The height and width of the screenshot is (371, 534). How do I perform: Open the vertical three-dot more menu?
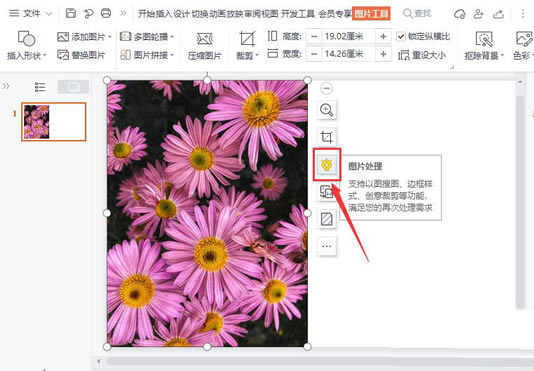tap(523, 14)
